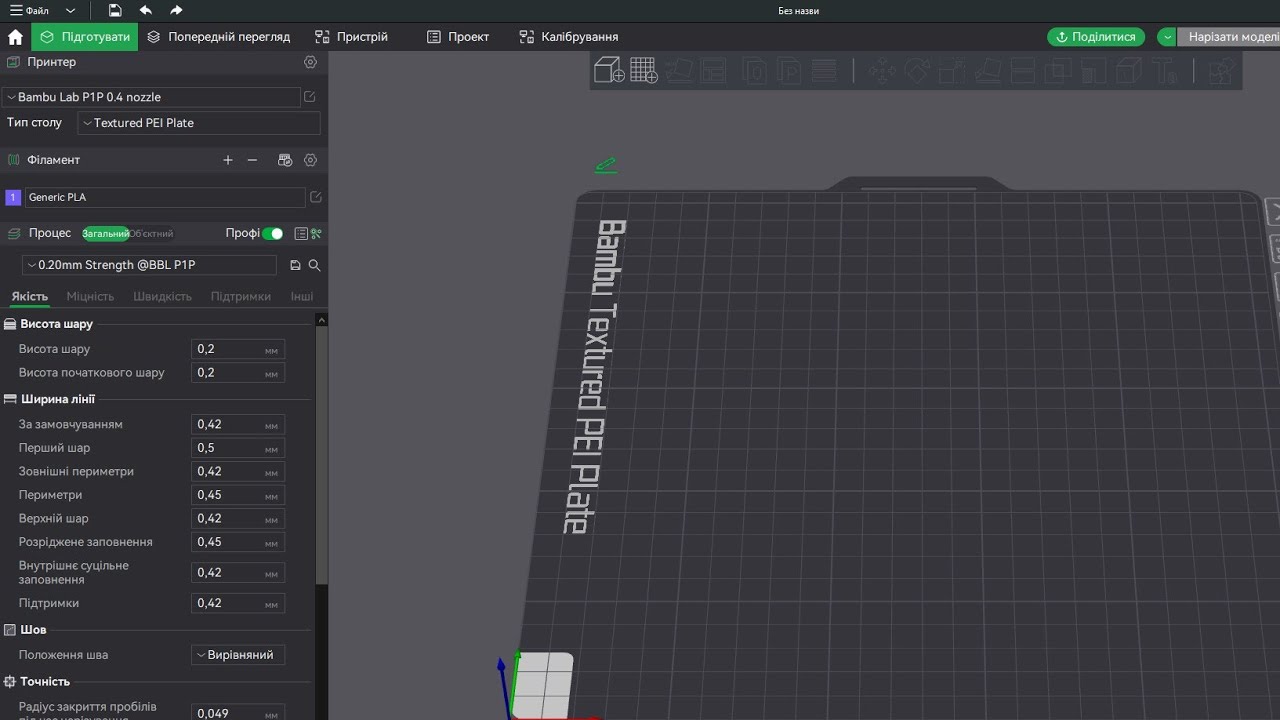Select the Міцність settings tab
The width and height of the screenshot is (1280, 720).
pos(90,297)
